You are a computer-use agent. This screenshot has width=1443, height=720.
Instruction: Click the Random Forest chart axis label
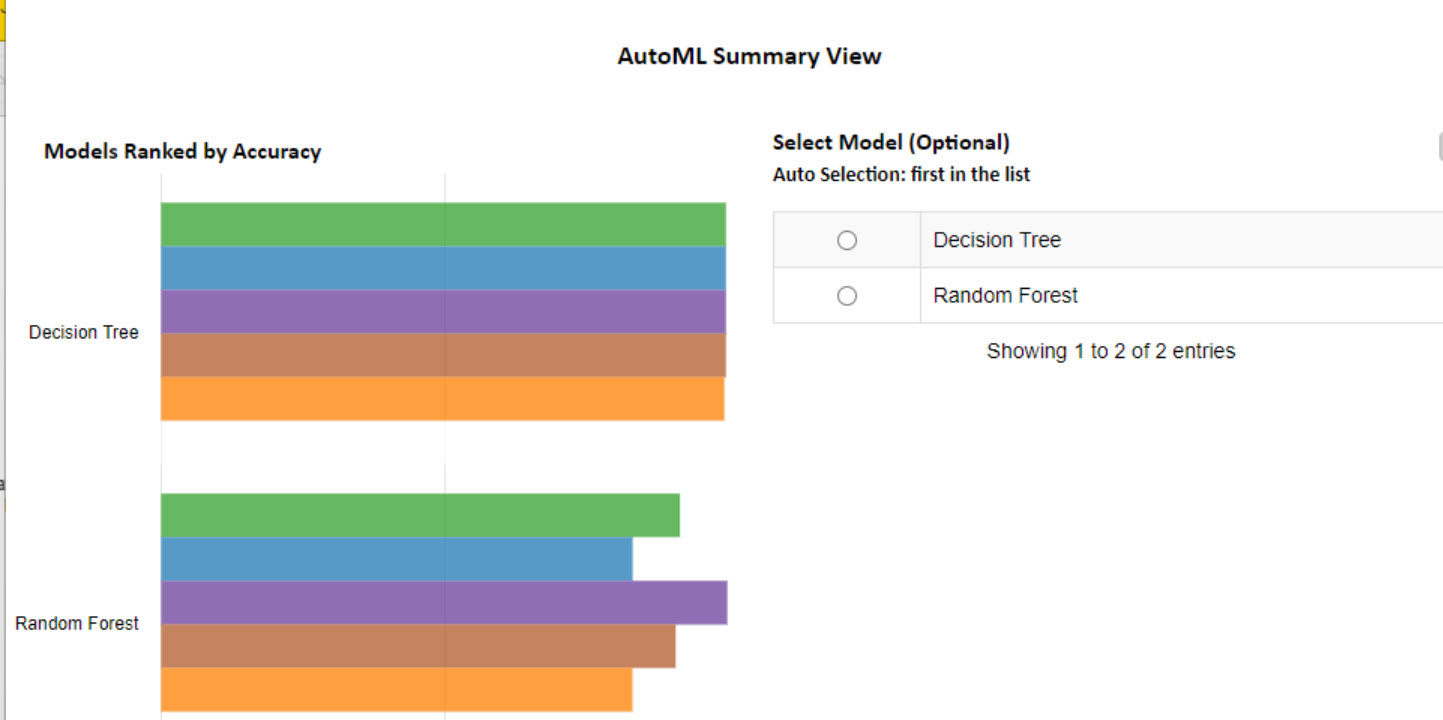pos(77,623)
